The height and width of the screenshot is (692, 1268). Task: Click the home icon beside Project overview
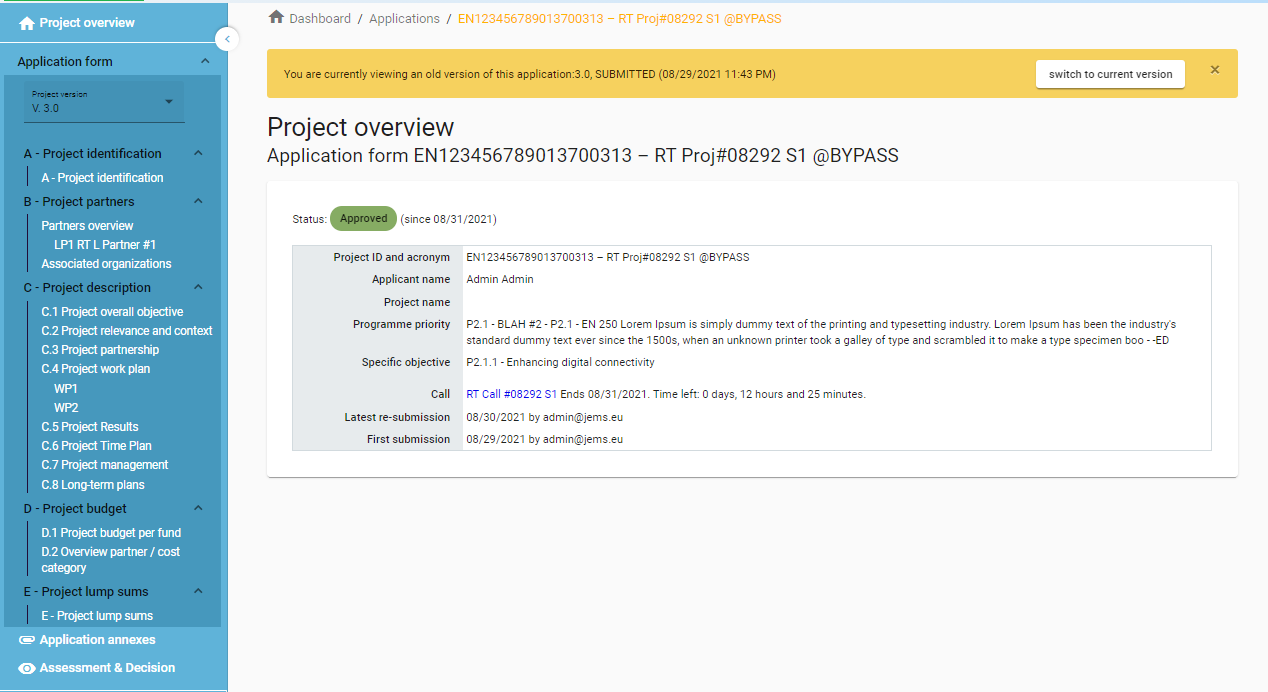(27, 23)
